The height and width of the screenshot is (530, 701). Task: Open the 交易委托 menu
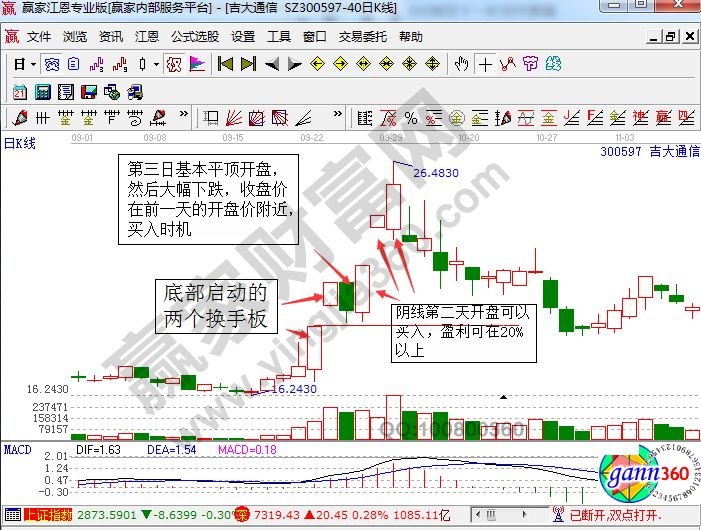pos(363,37)
